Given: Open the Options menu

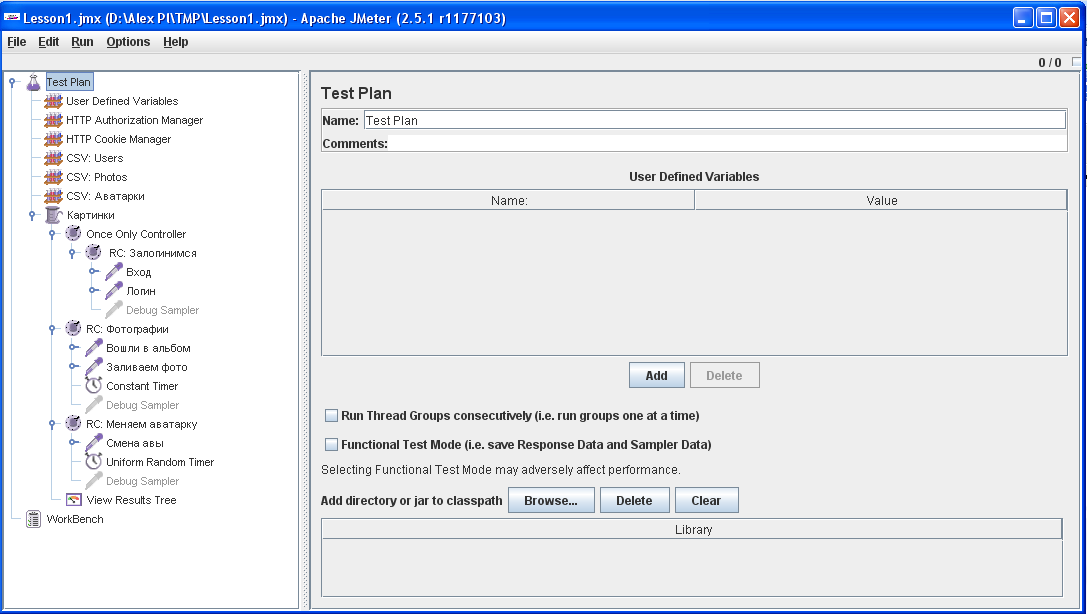Looking at the screenshot, I should tap(128, 42).
